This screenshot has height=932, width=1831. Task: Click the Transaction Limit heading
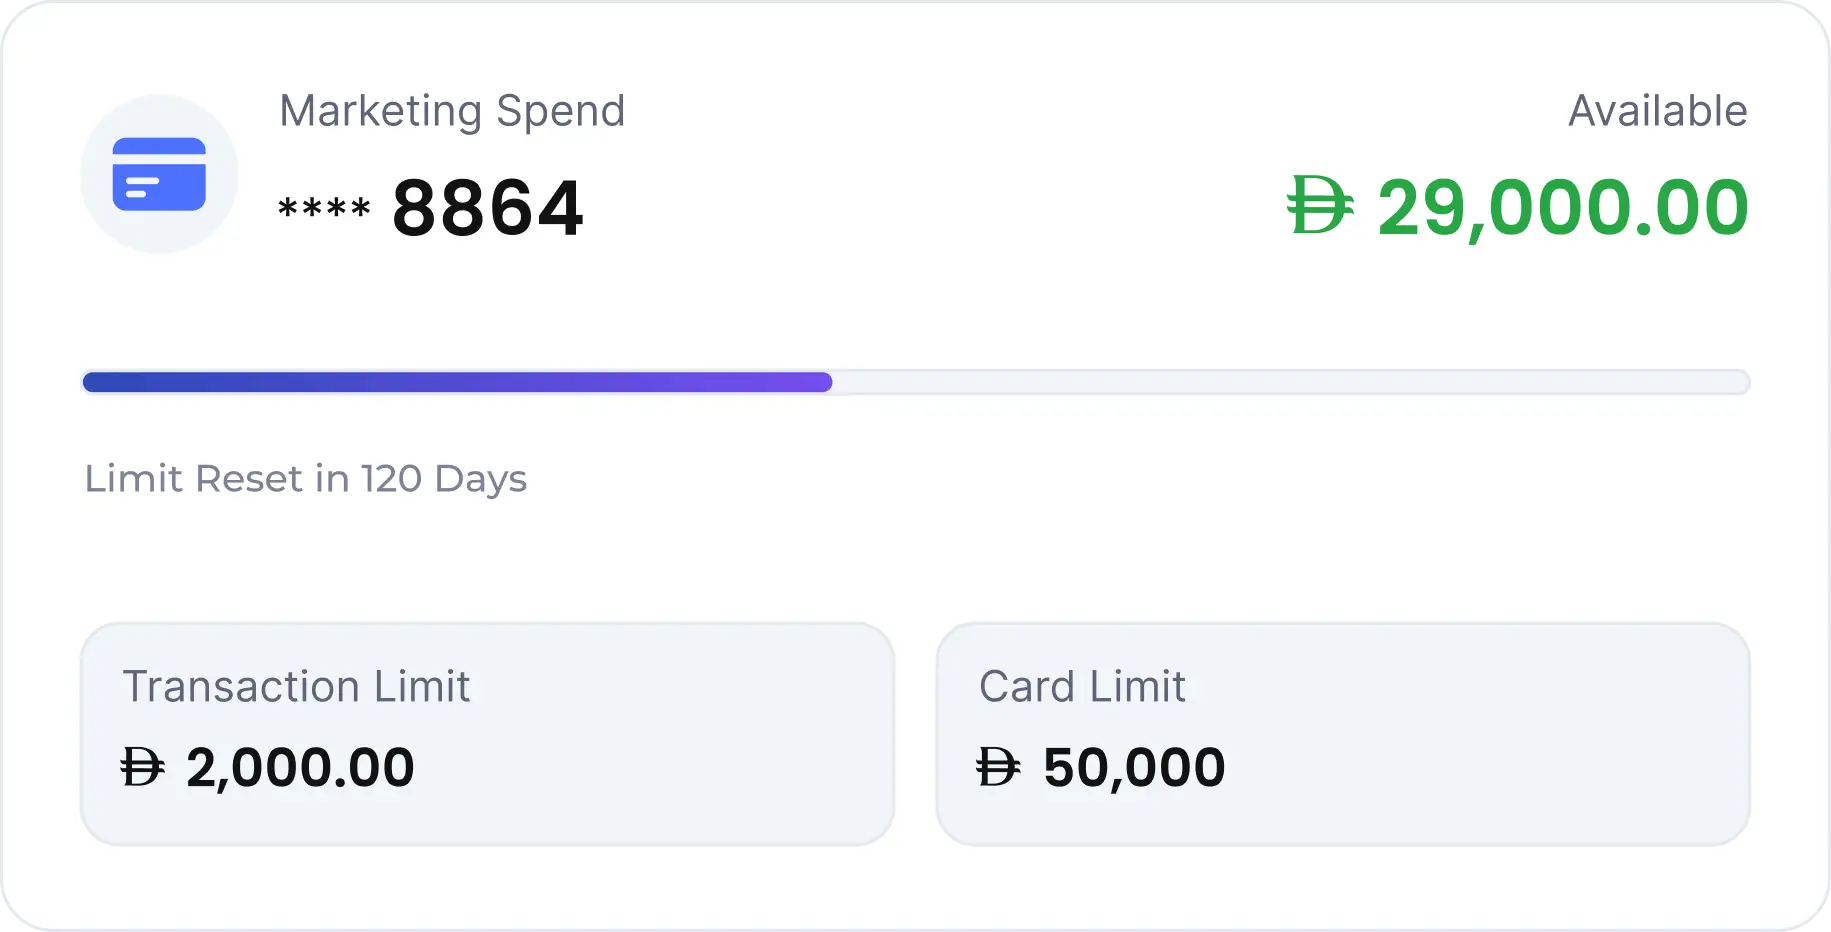[296, 687]
